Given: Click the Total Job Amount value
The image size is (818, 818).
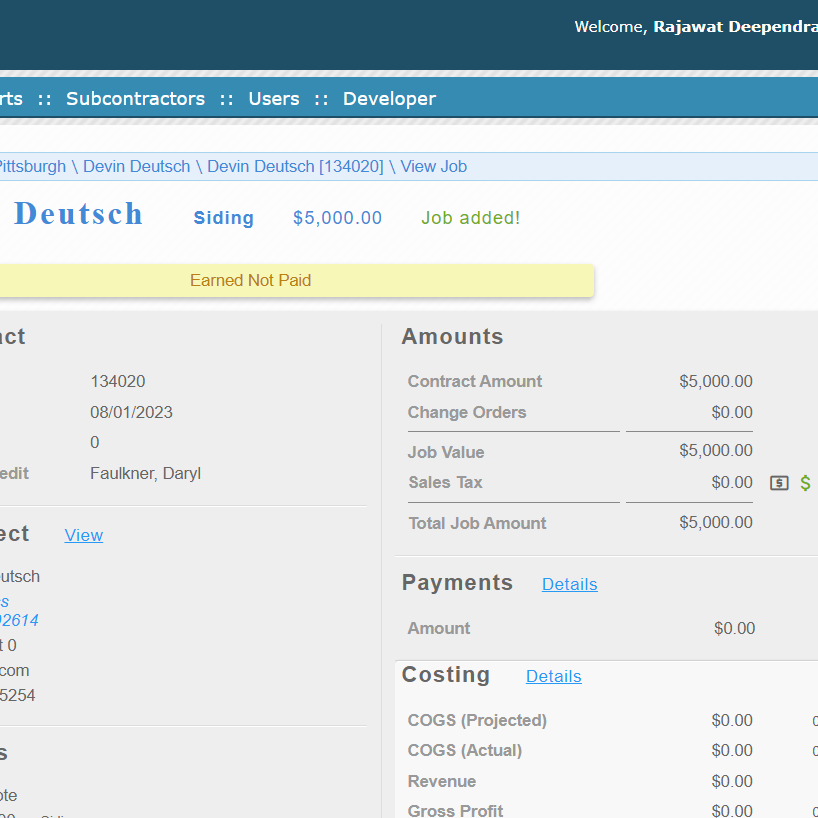Looking at the screenshot, I should [x=715, y=523].
